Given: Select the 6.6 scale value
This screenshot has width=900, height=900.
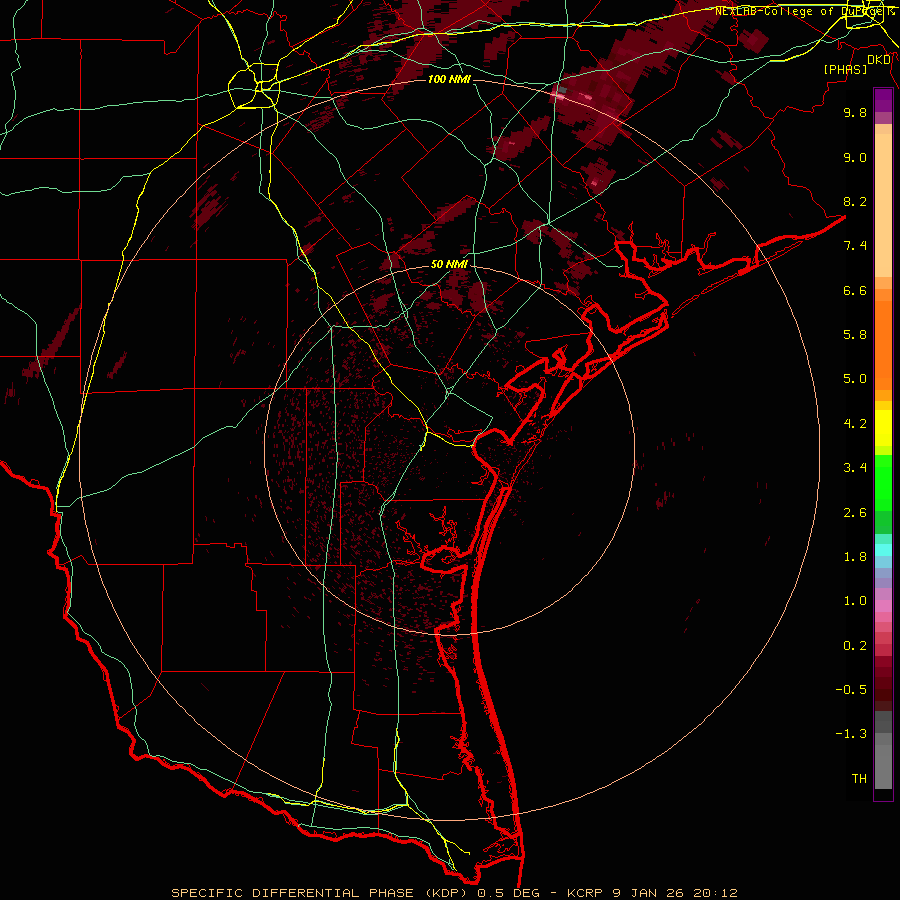Looking at the screenshot, I should tap(855, 290).
